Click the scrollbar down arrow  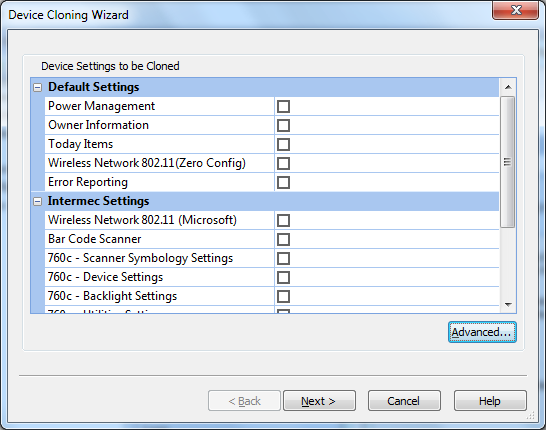tap(508, 305)
